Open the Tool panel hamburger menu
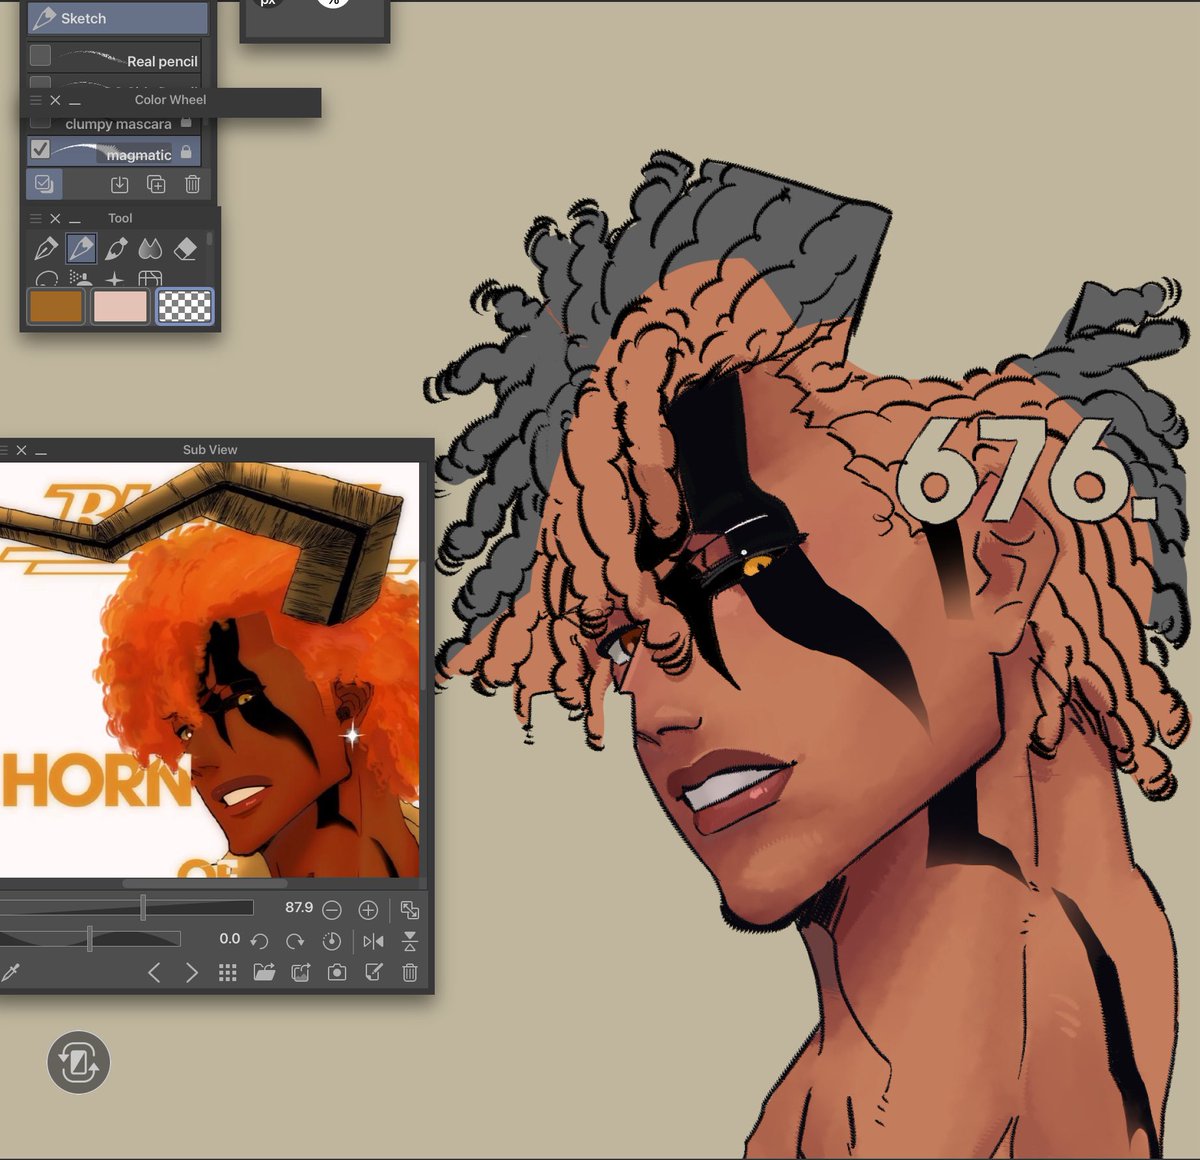This screenshot has height=1160, width=1200. pyautogui.click(x=35, y=218)
